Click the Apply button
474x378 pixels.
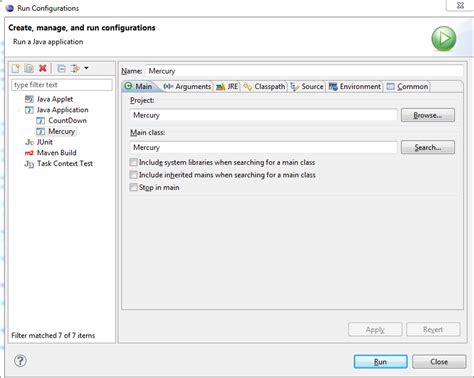375,330
